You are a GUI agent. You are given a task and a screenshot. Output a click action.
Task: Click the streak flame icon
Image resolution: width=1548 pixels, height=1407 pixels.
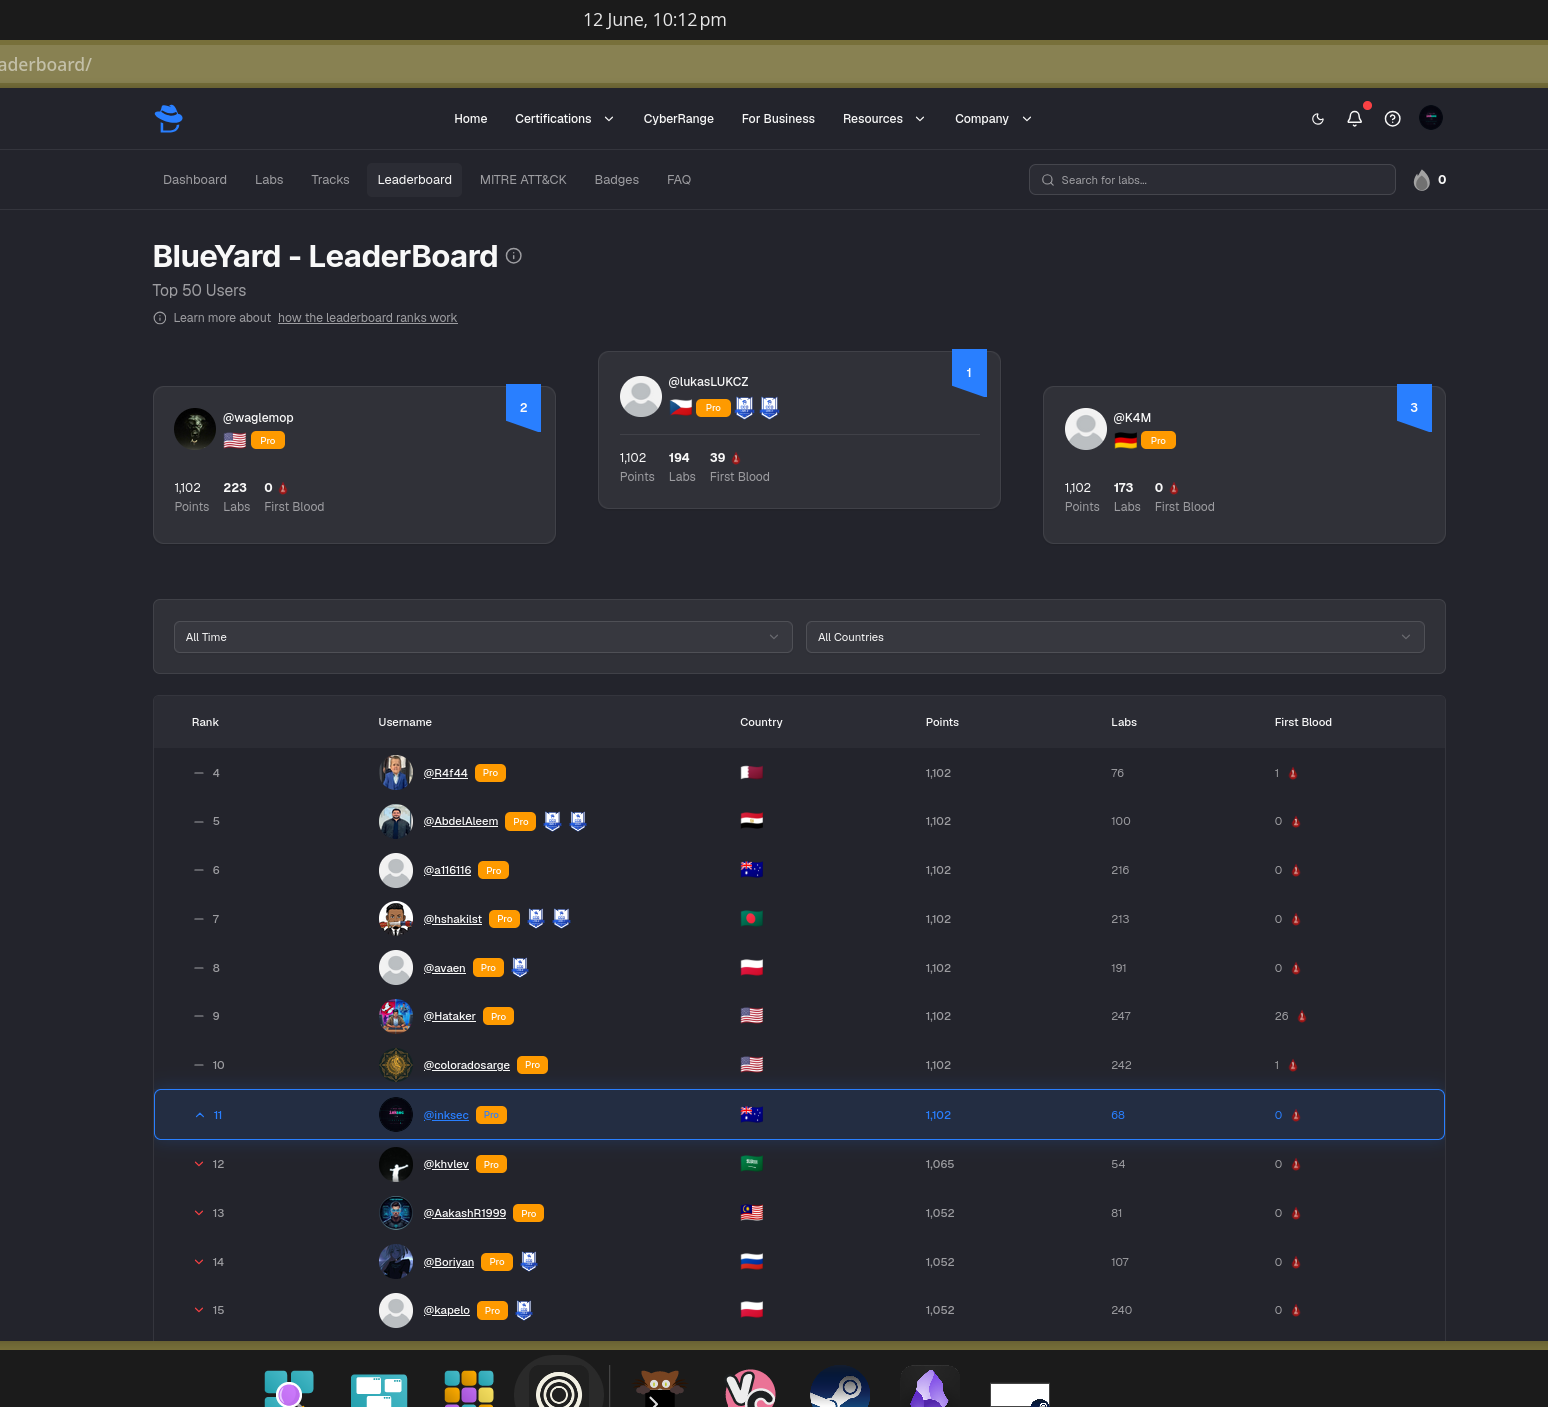pos(1421,180)
